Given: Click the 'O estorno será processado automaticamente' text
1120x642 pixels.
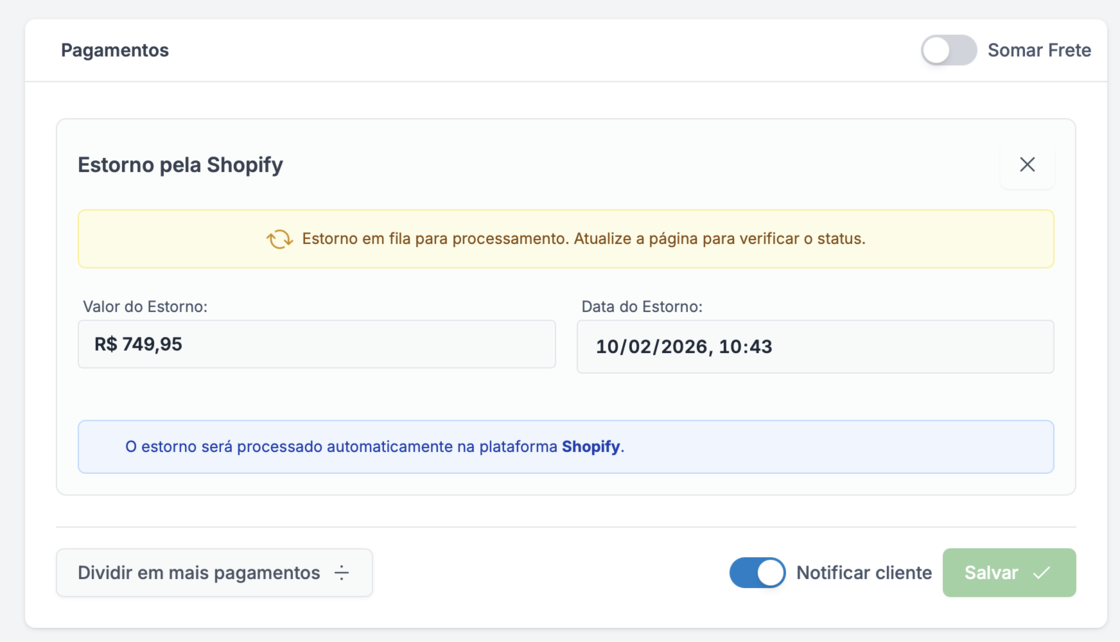Looking at the screenshot, I should click(x=340, y=447).
